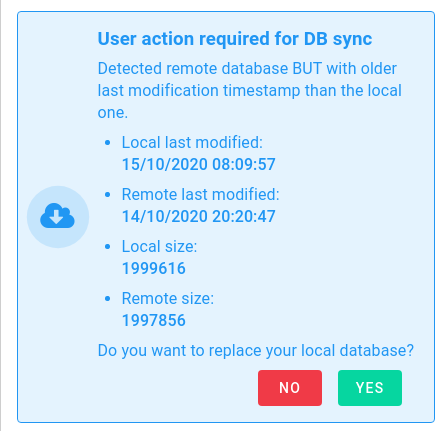Screen dimensions: 440x431
Task: Click the bullet beside 'Local size'
Action: click(x=107, y=247)
